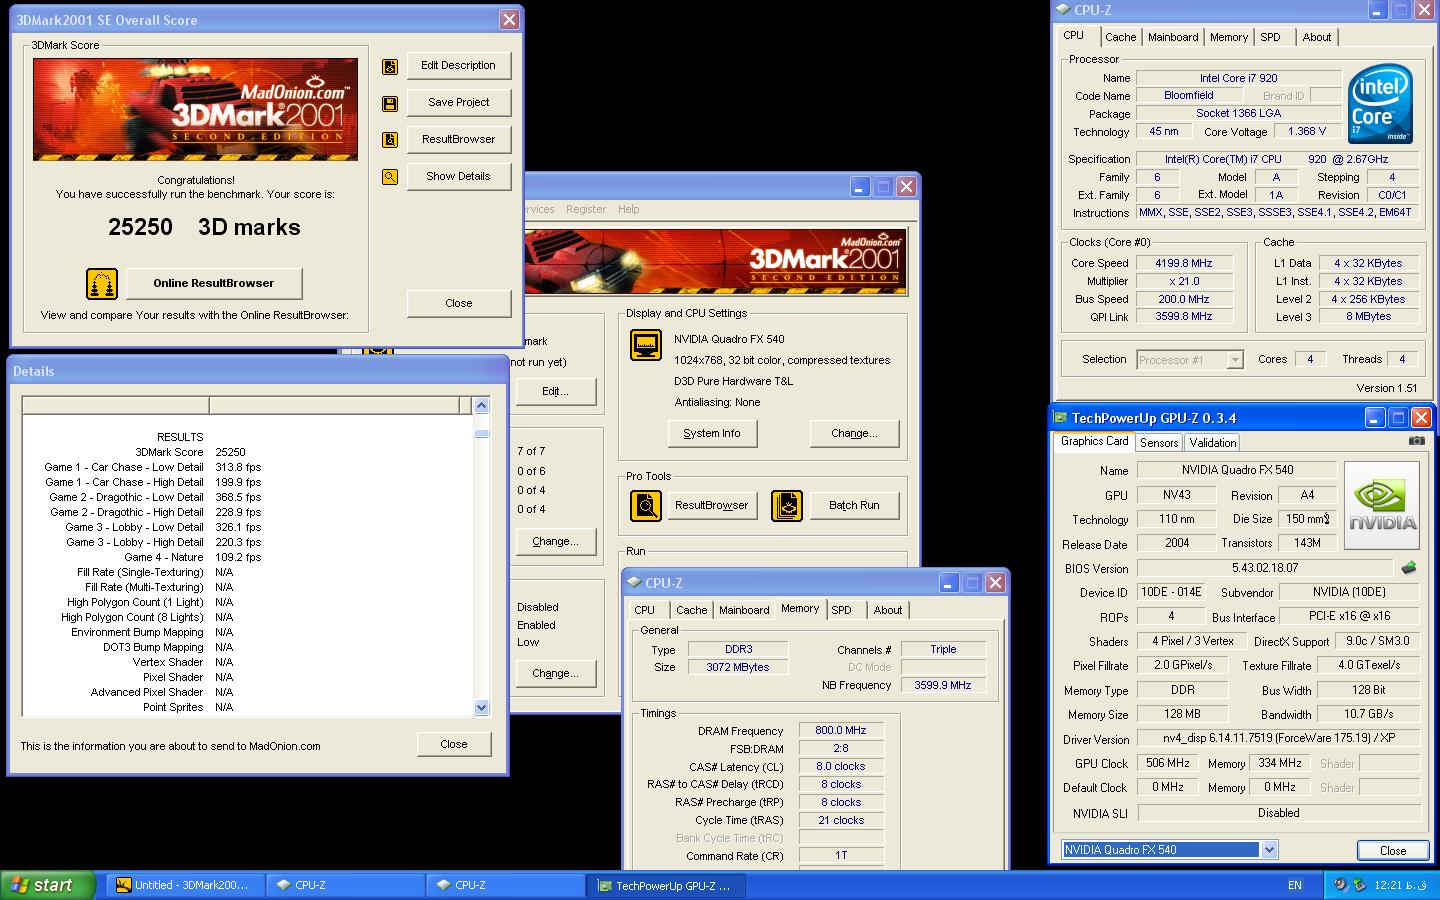Viewport: 1440px width, 900px height.
Task: Open the Mainboard tab in top CPU-Z window
Action: pos(1173,37)
